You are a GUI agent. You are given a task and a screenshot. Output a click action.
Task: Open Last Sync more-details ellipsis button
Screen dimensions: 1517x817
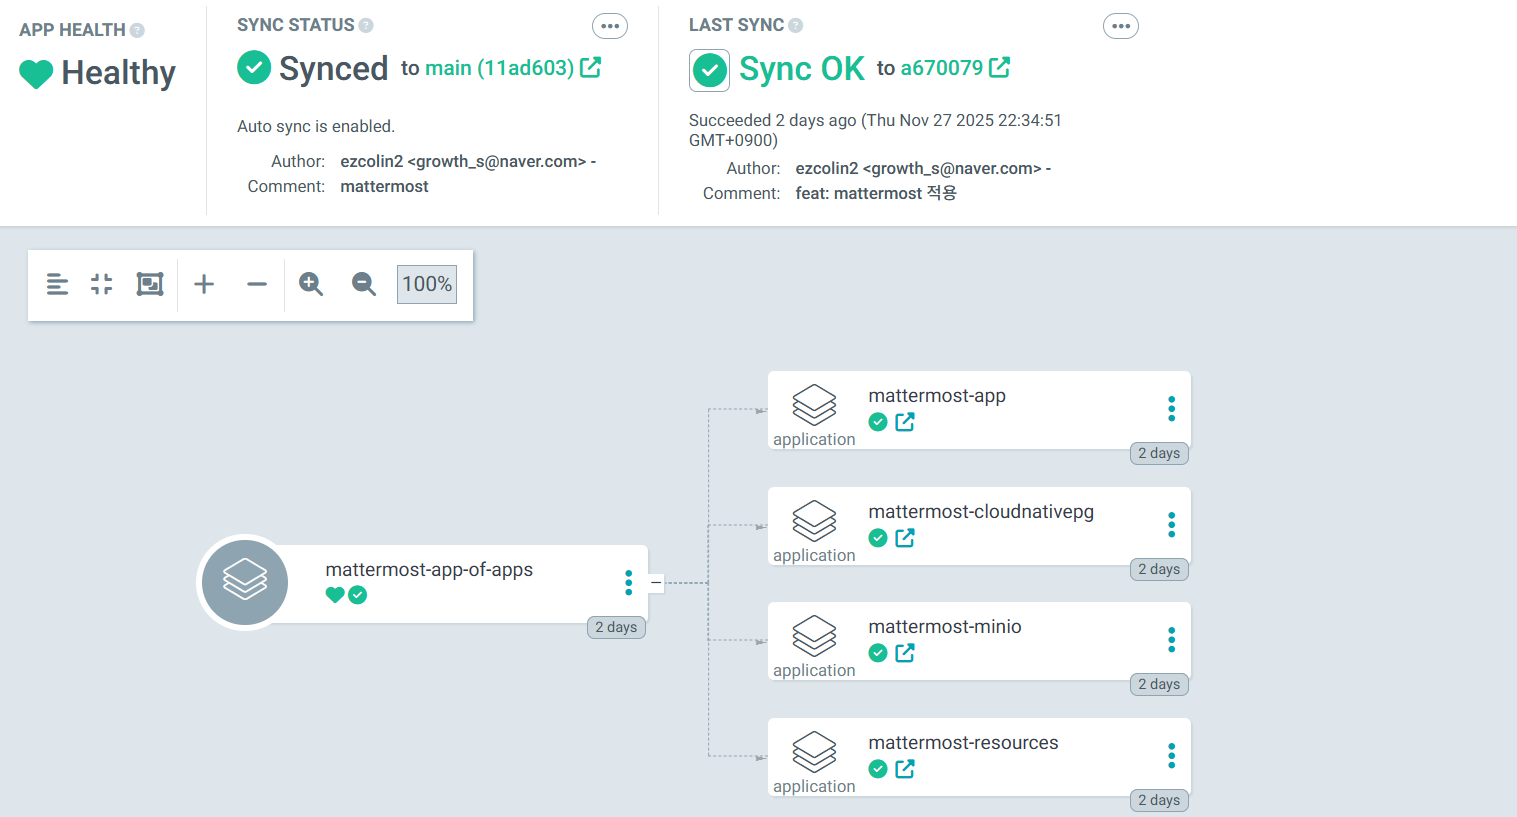coord(1121,26)
